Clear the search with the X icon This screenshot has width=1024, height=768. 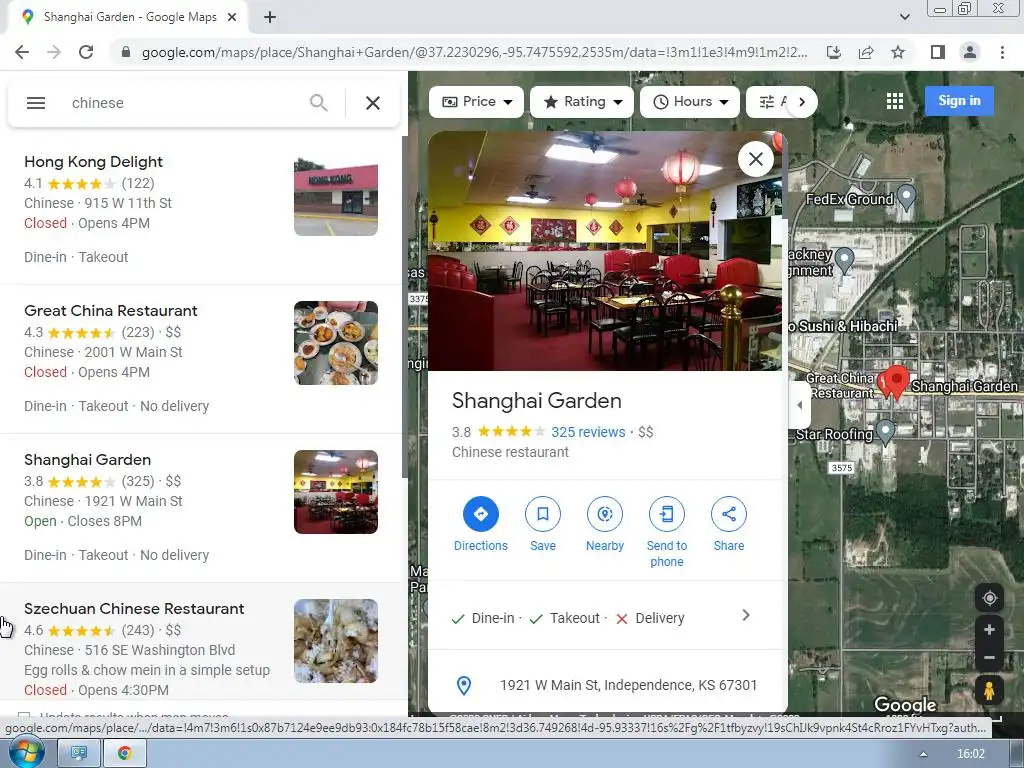(372, 103)
